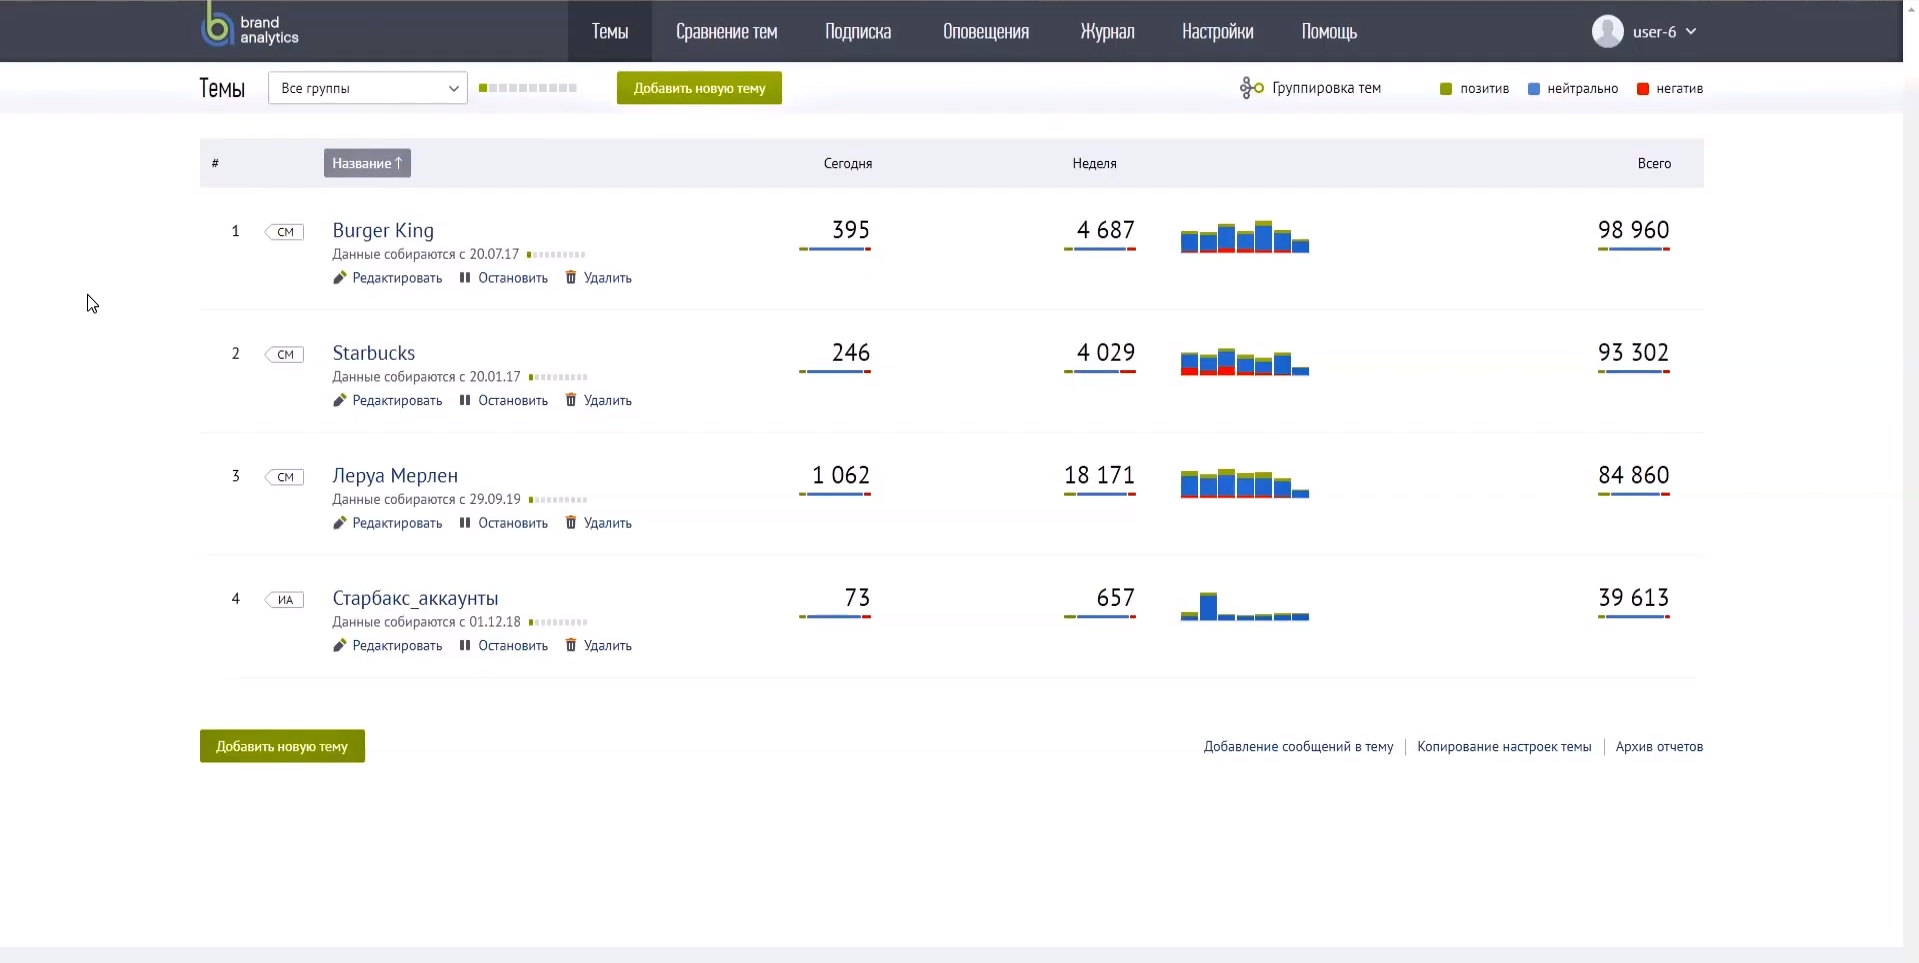Click Starbucks weekly count 4 029
Image resolution: width=1919 pixels, height=963 pixels.
1106,353
